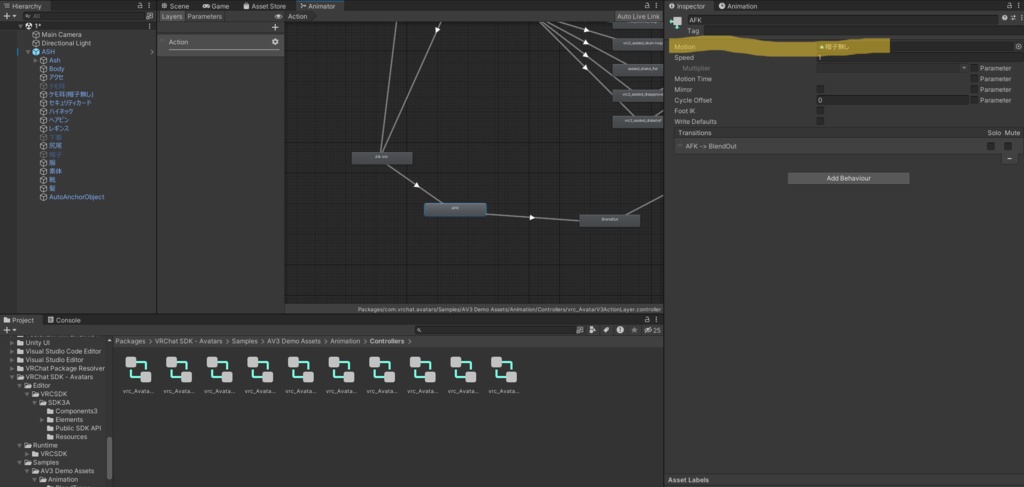This screenshot has height=487, width=1024.
Task: Open the Action layer gear settings
Action: coord(275,42)
